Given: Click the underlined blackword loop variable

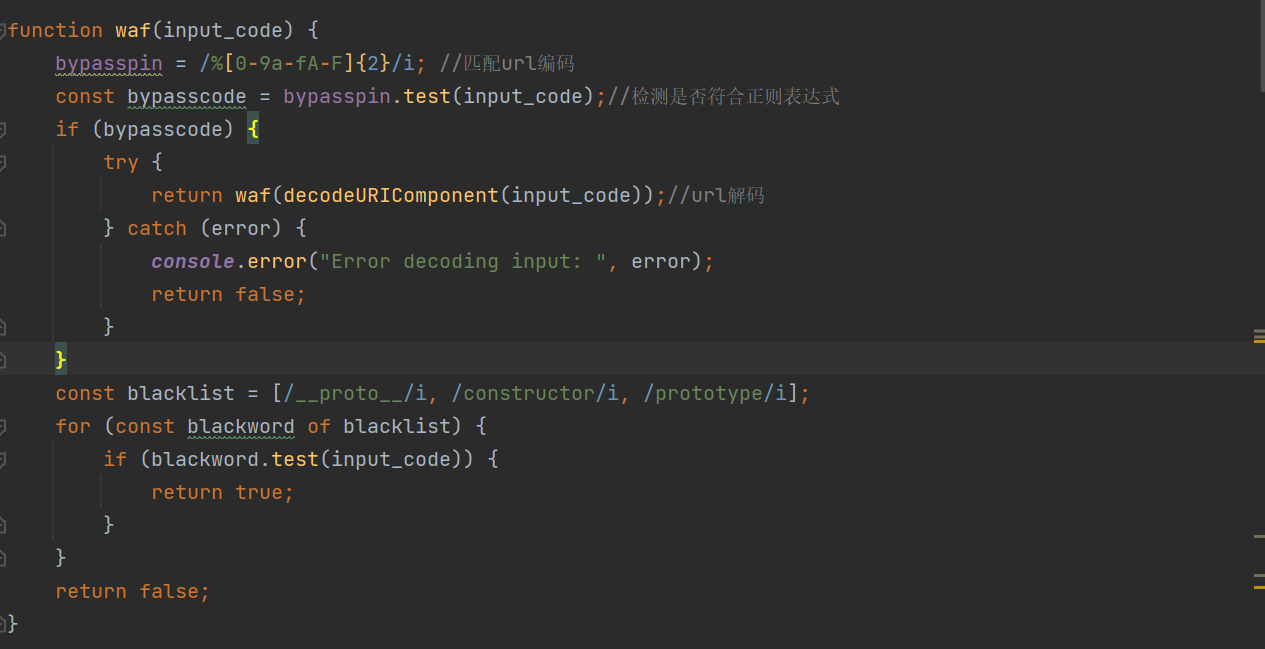Looking at the screenshot, I should click(x=240, y=427).
